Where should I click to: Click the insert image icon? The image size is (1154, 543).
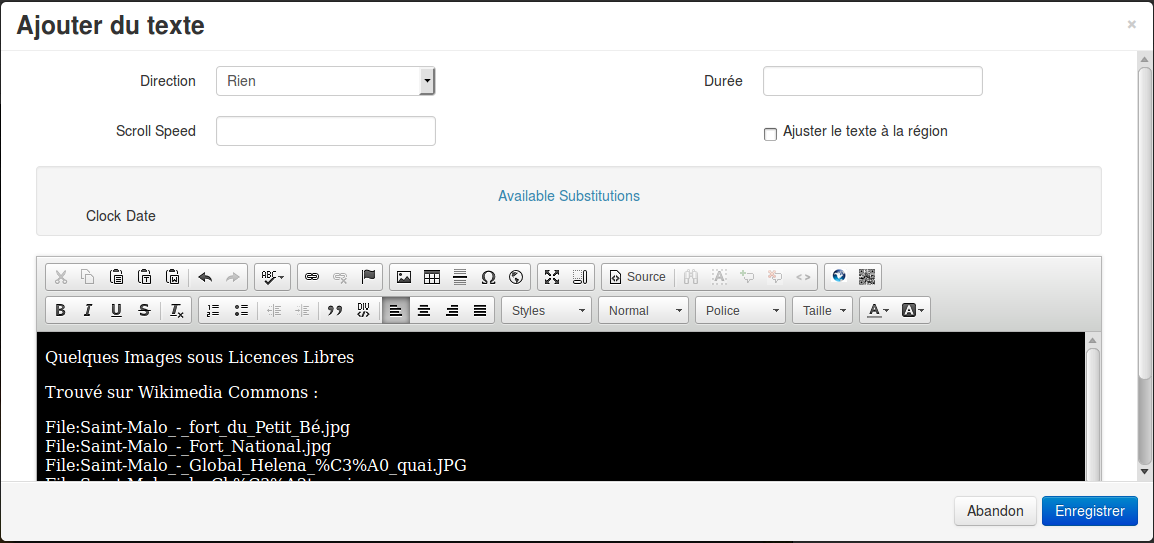coord(404,277)
